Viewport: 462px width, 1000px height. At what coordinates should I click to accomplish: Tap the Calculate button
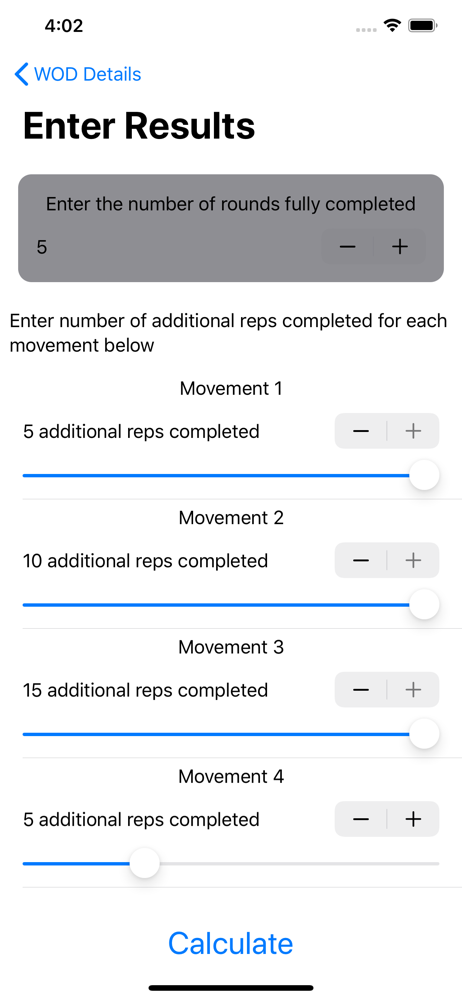(x=231, y=943)
